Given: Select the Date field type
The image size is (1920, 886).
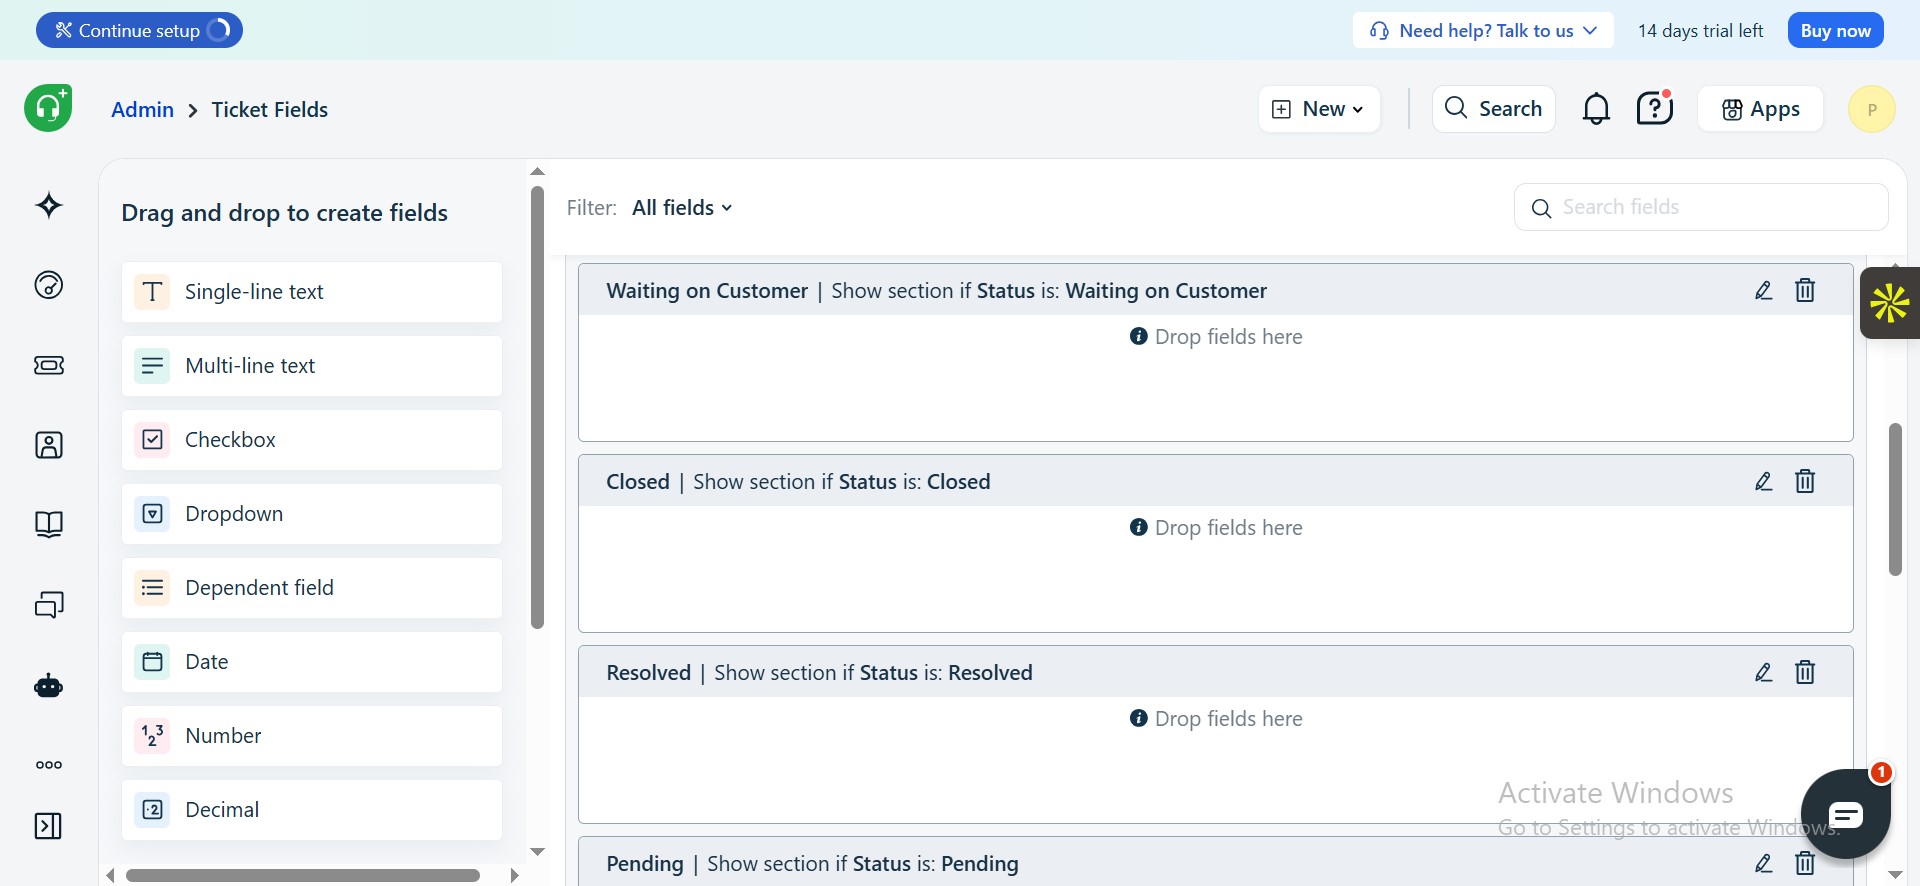Looking at the screenshot, I should coord(312,662).
